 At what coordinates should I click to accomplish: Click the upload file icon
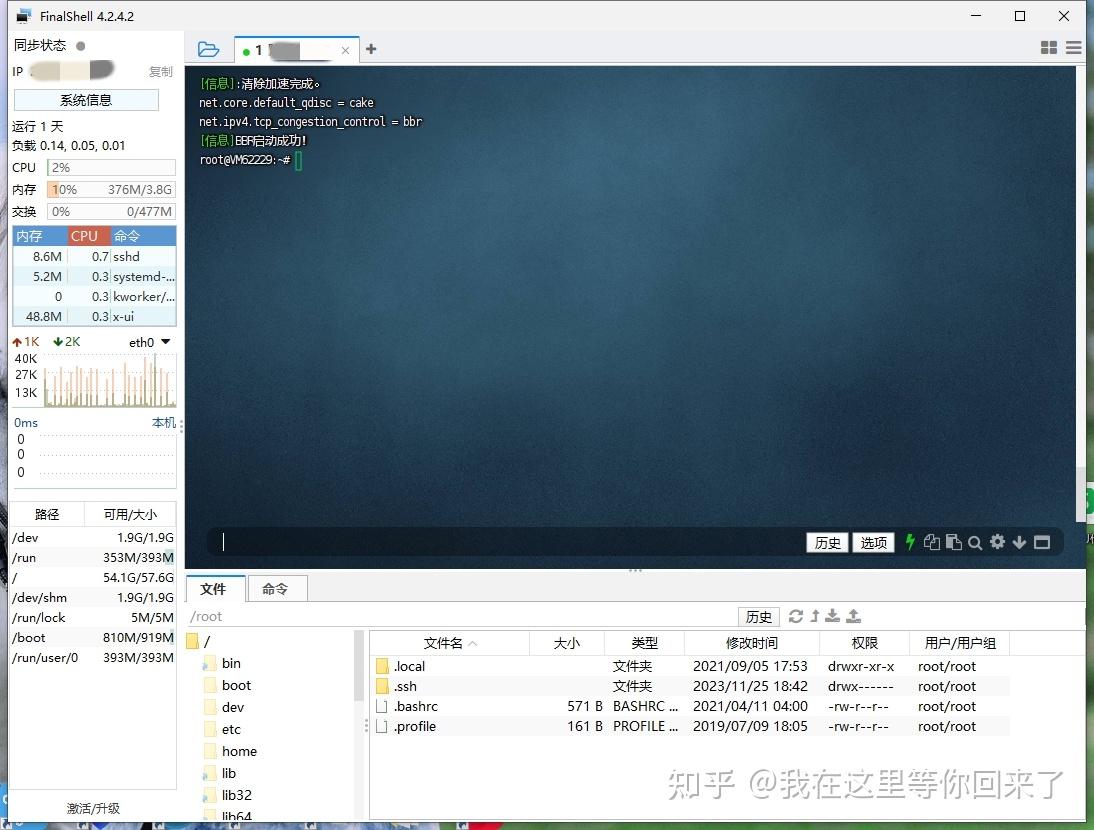[853, 616]
